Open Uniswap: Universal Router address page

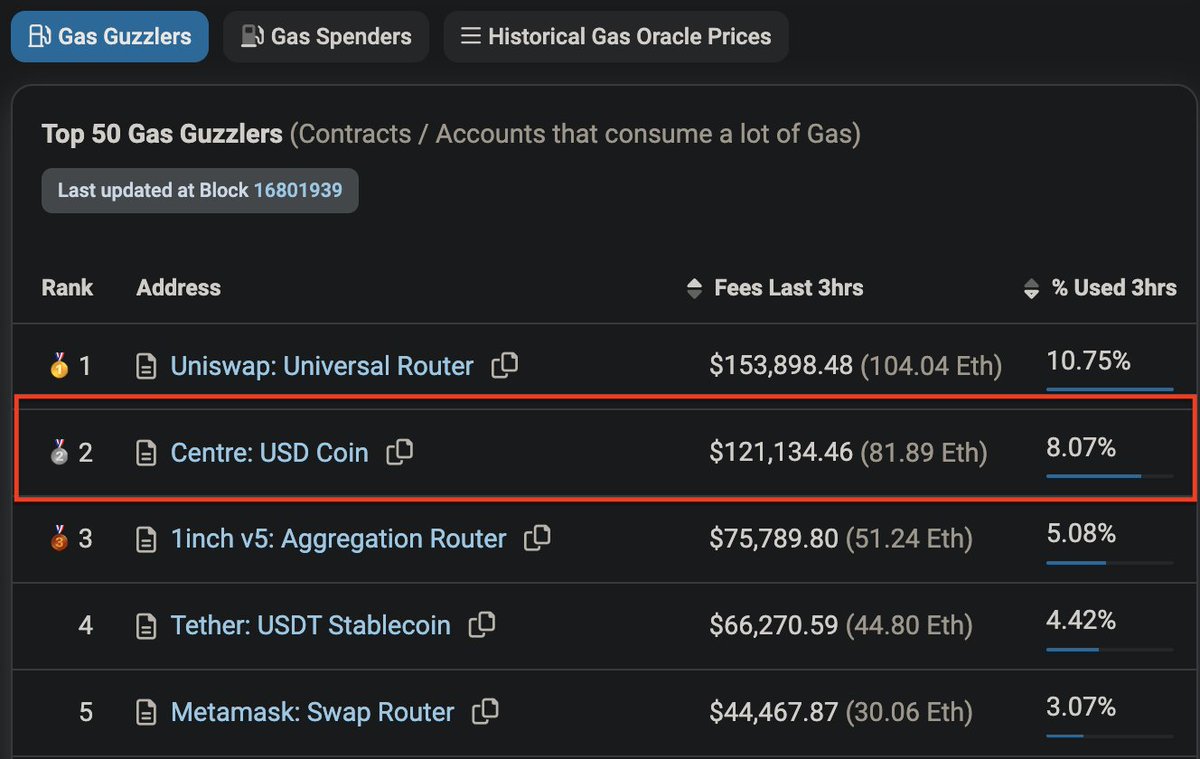(322, 366)
